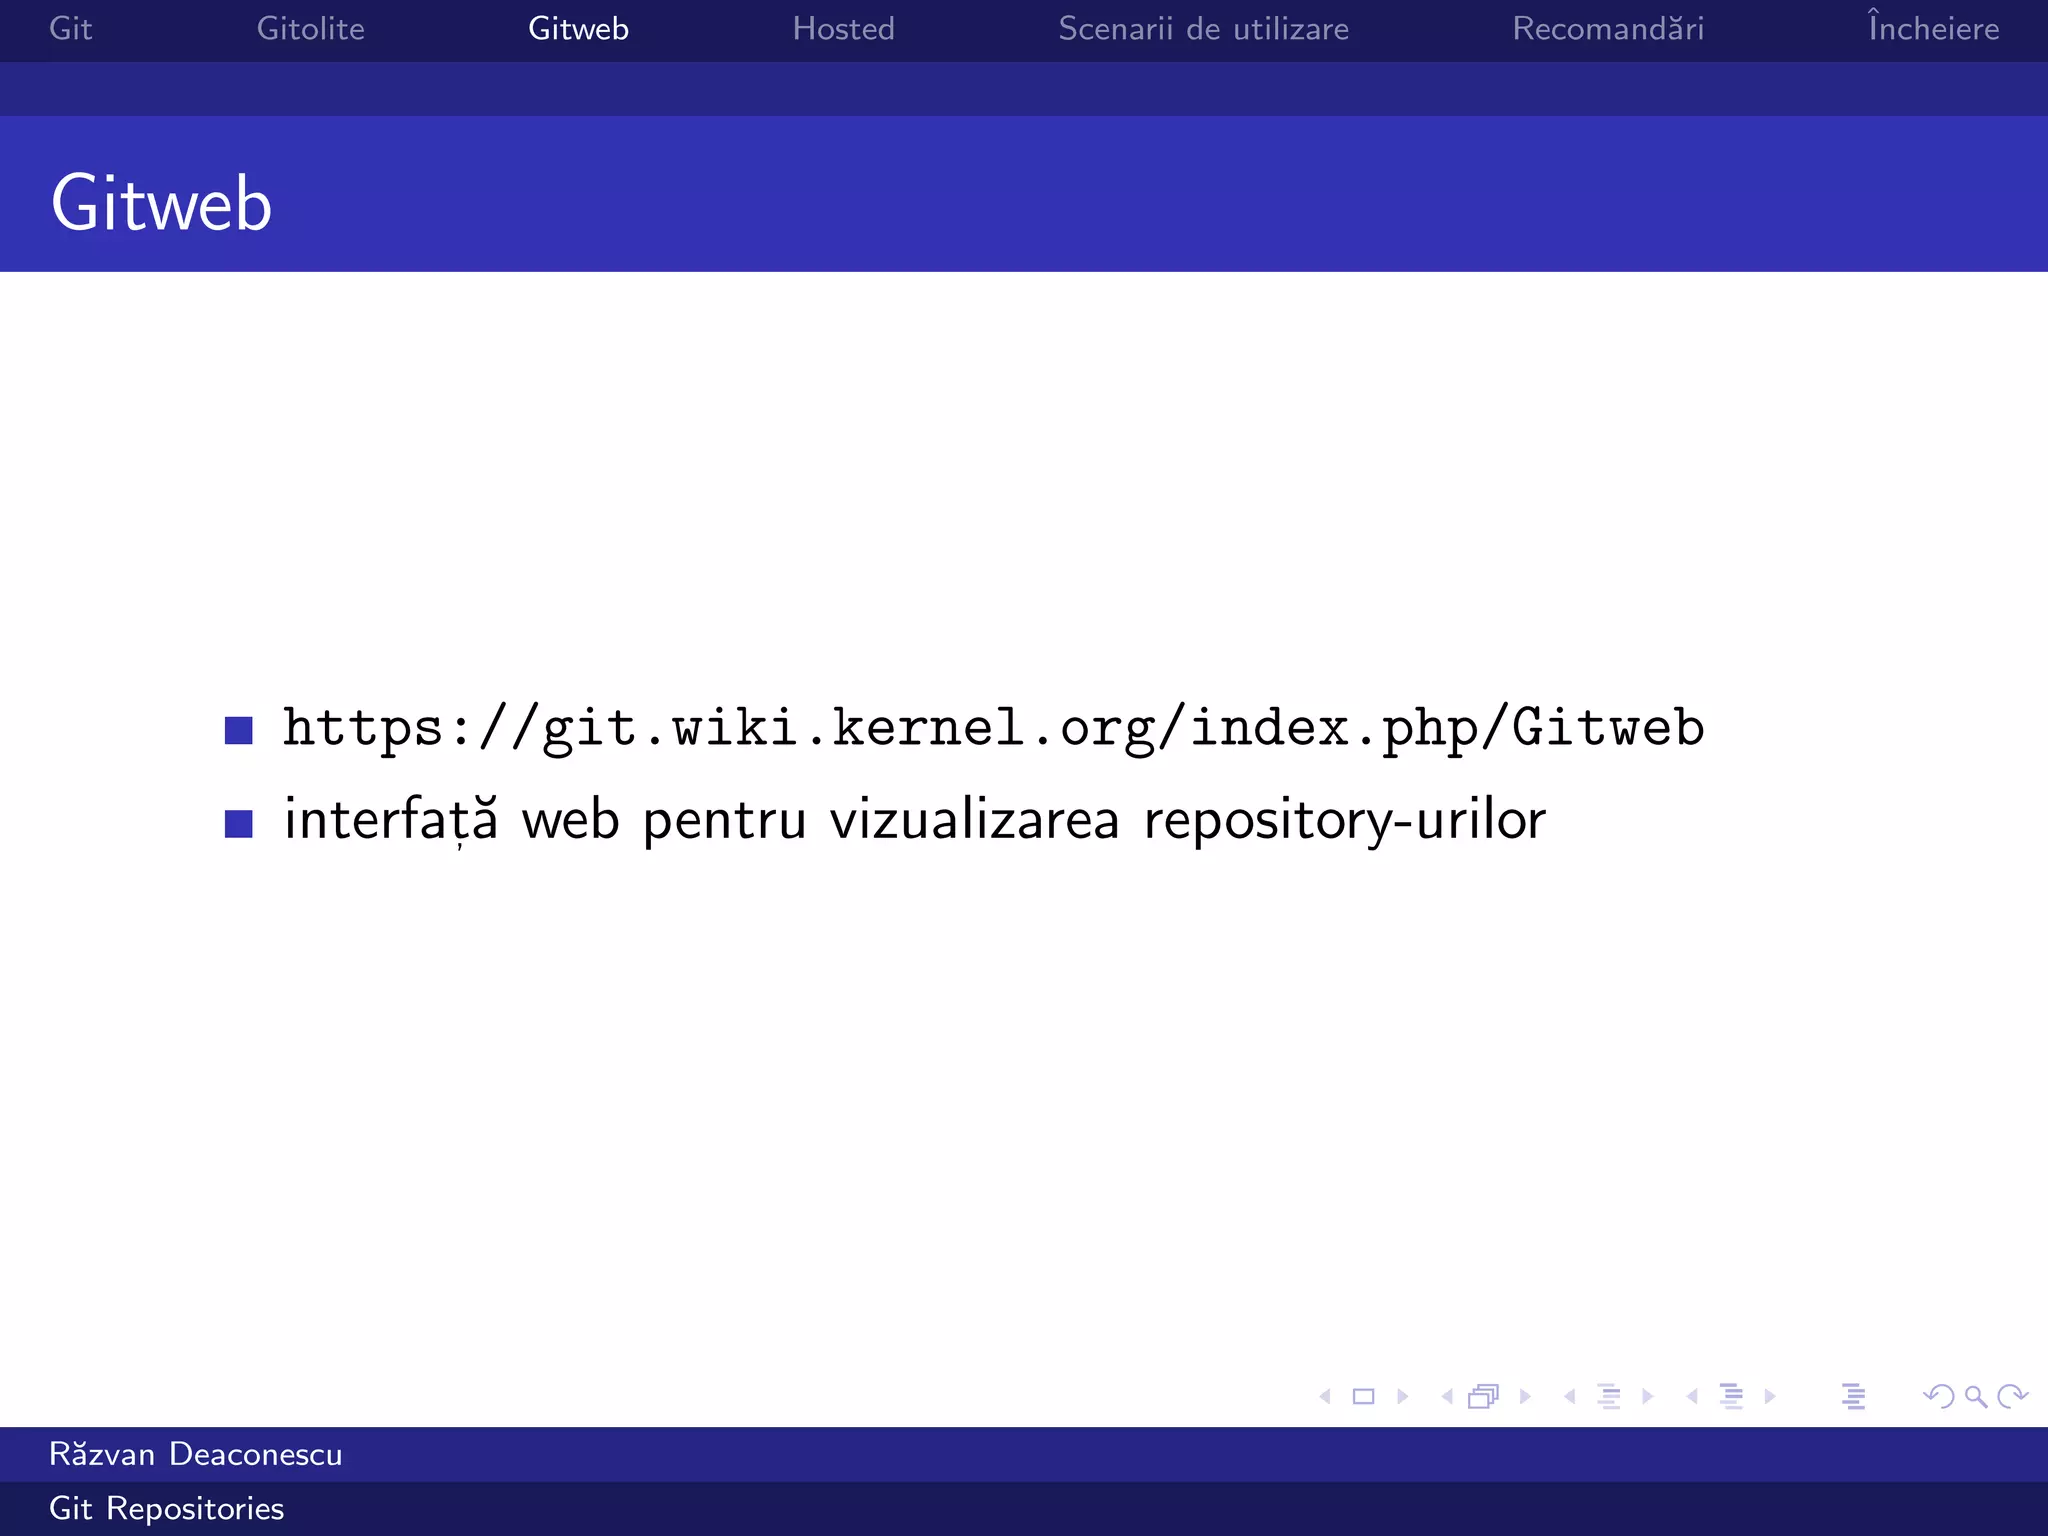Screen dimensions: 2048x1536
Task: Jump to the Hosted section
Action: point(844,29)
